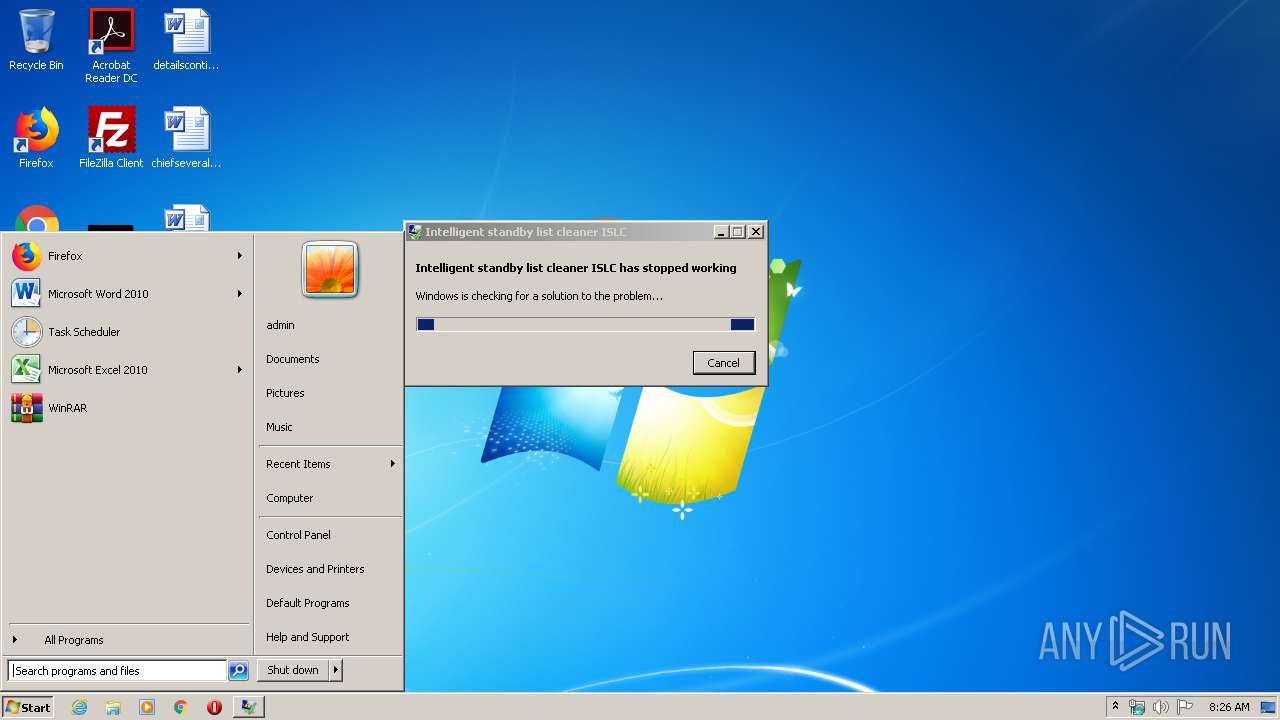Screen dimensions: 1280x720
Task: Open Acrobat Reader DC desktop shortcut
Action: (111, 46)
